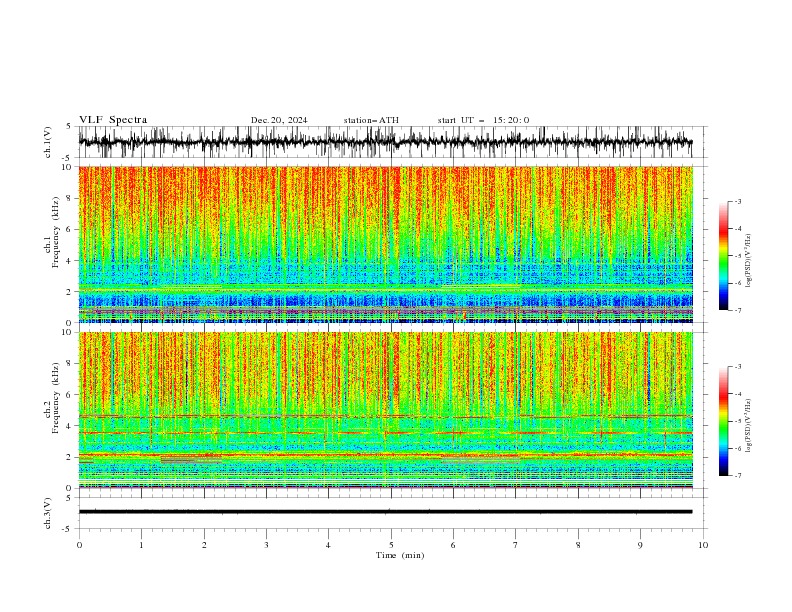Click the time axis tick label "10"
The image size is (792, 612).
point(703,545)
